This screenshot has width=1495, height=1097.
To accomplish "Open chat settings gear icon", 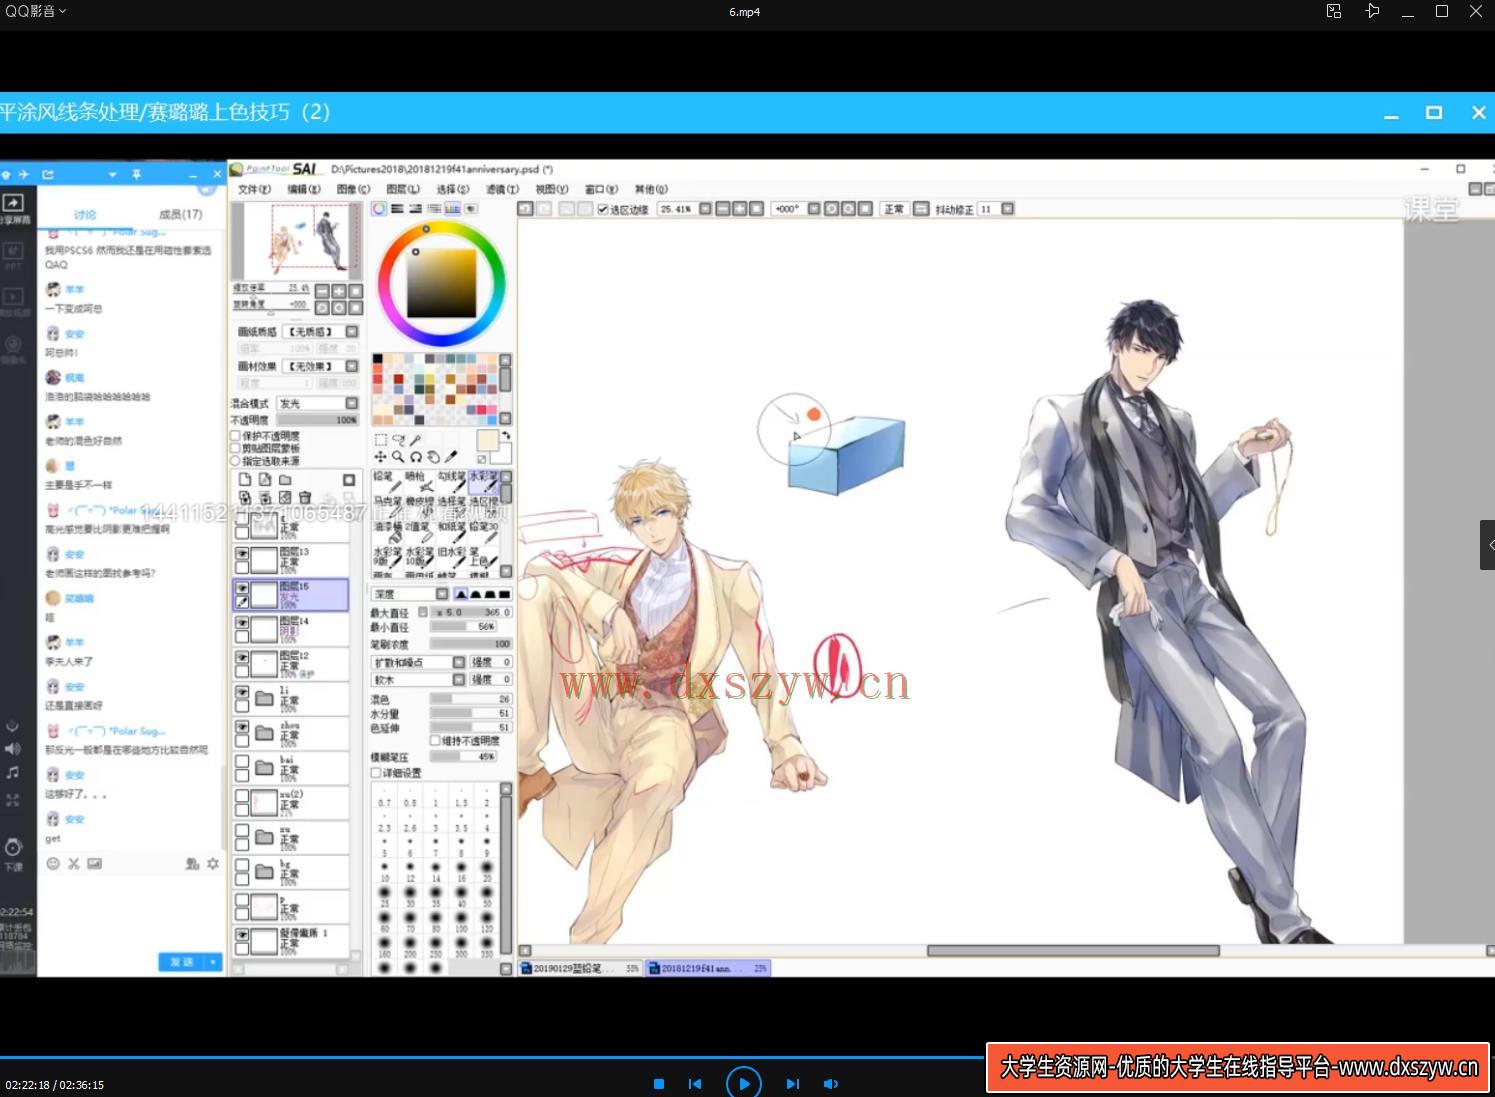I will [x=213, y=863].
